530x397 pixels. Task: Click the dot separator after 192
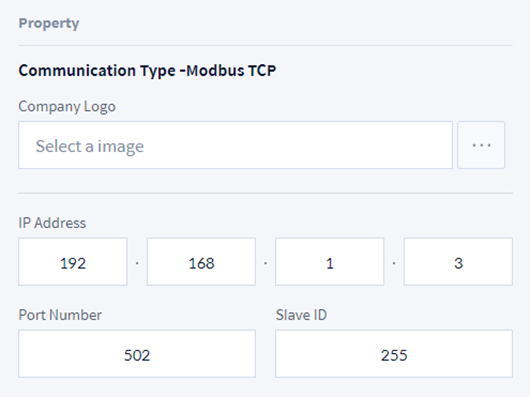point(137,263)
